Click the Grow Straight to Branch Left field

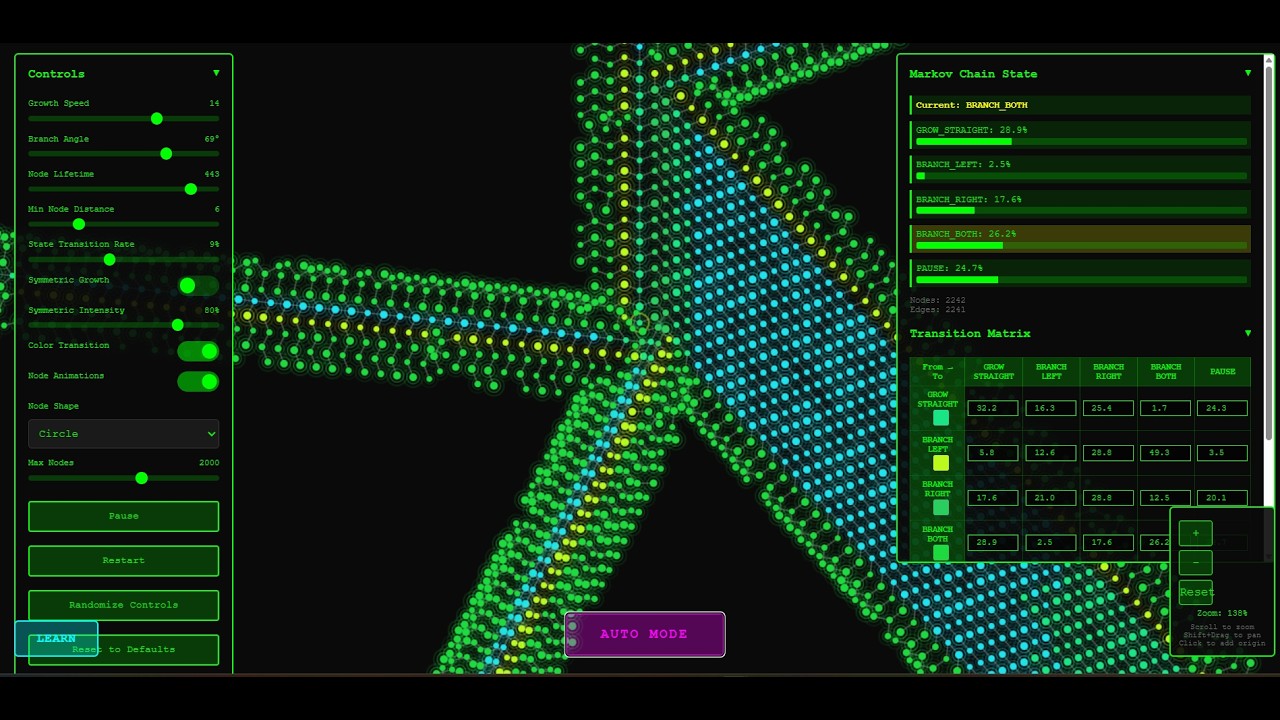(x=1051, y=408)
